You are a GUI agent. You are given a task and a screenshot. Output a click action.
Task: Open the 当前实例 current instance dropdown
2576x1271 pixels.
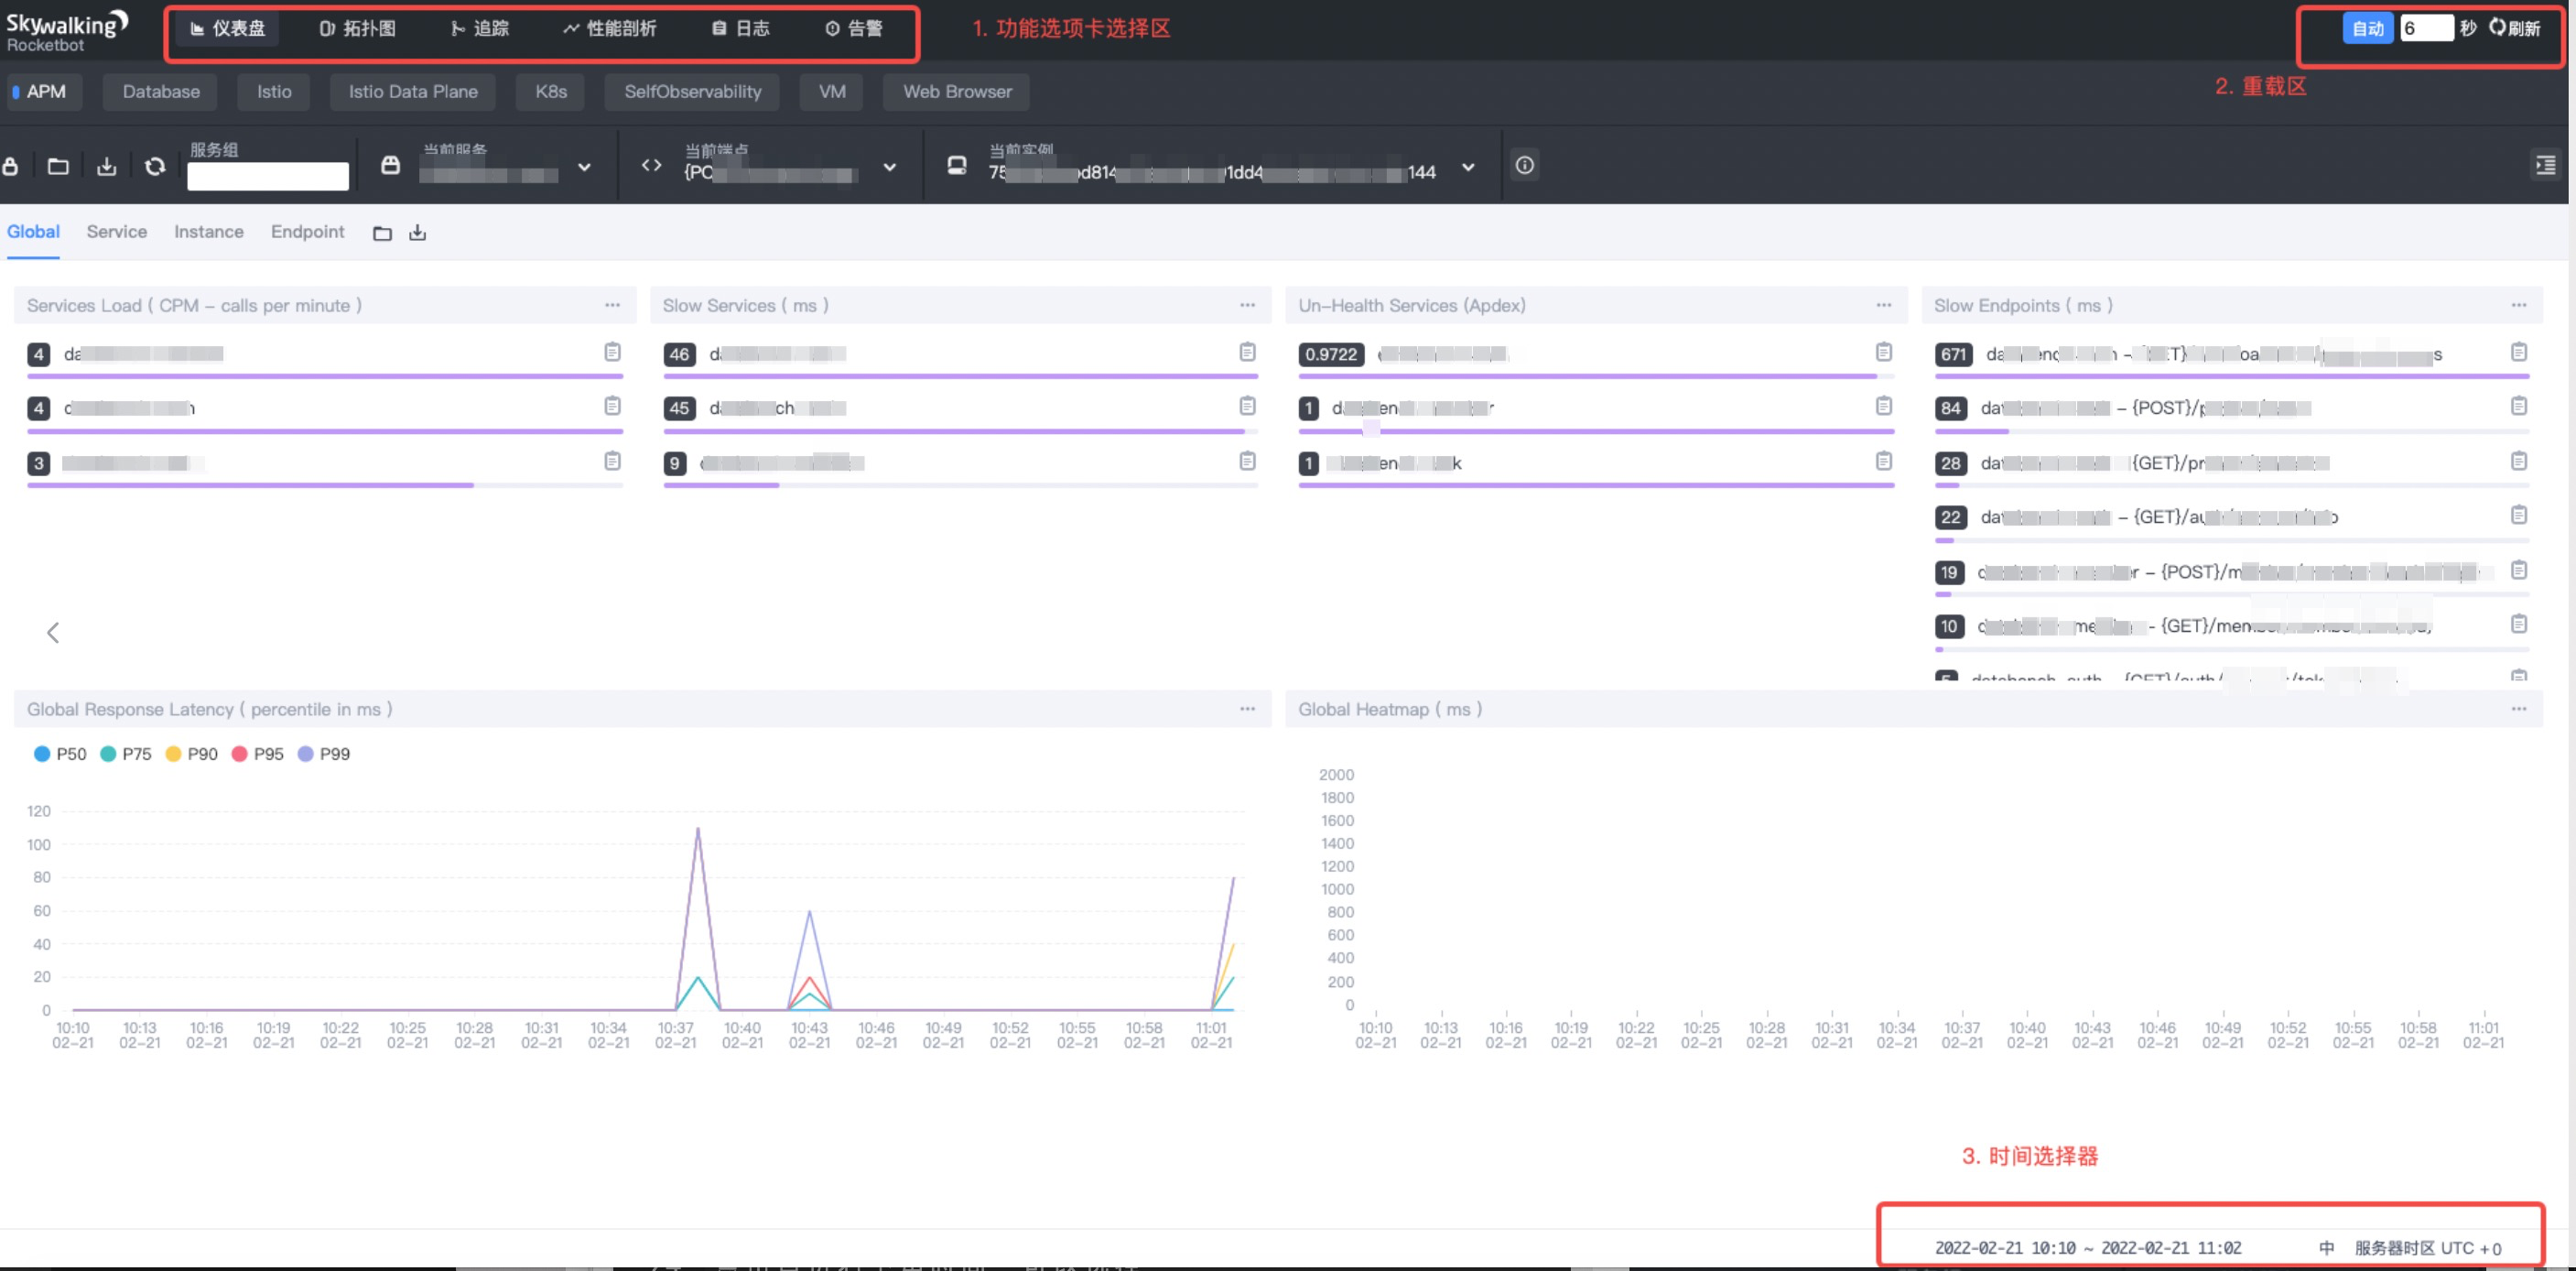[x=1467, y=168]
